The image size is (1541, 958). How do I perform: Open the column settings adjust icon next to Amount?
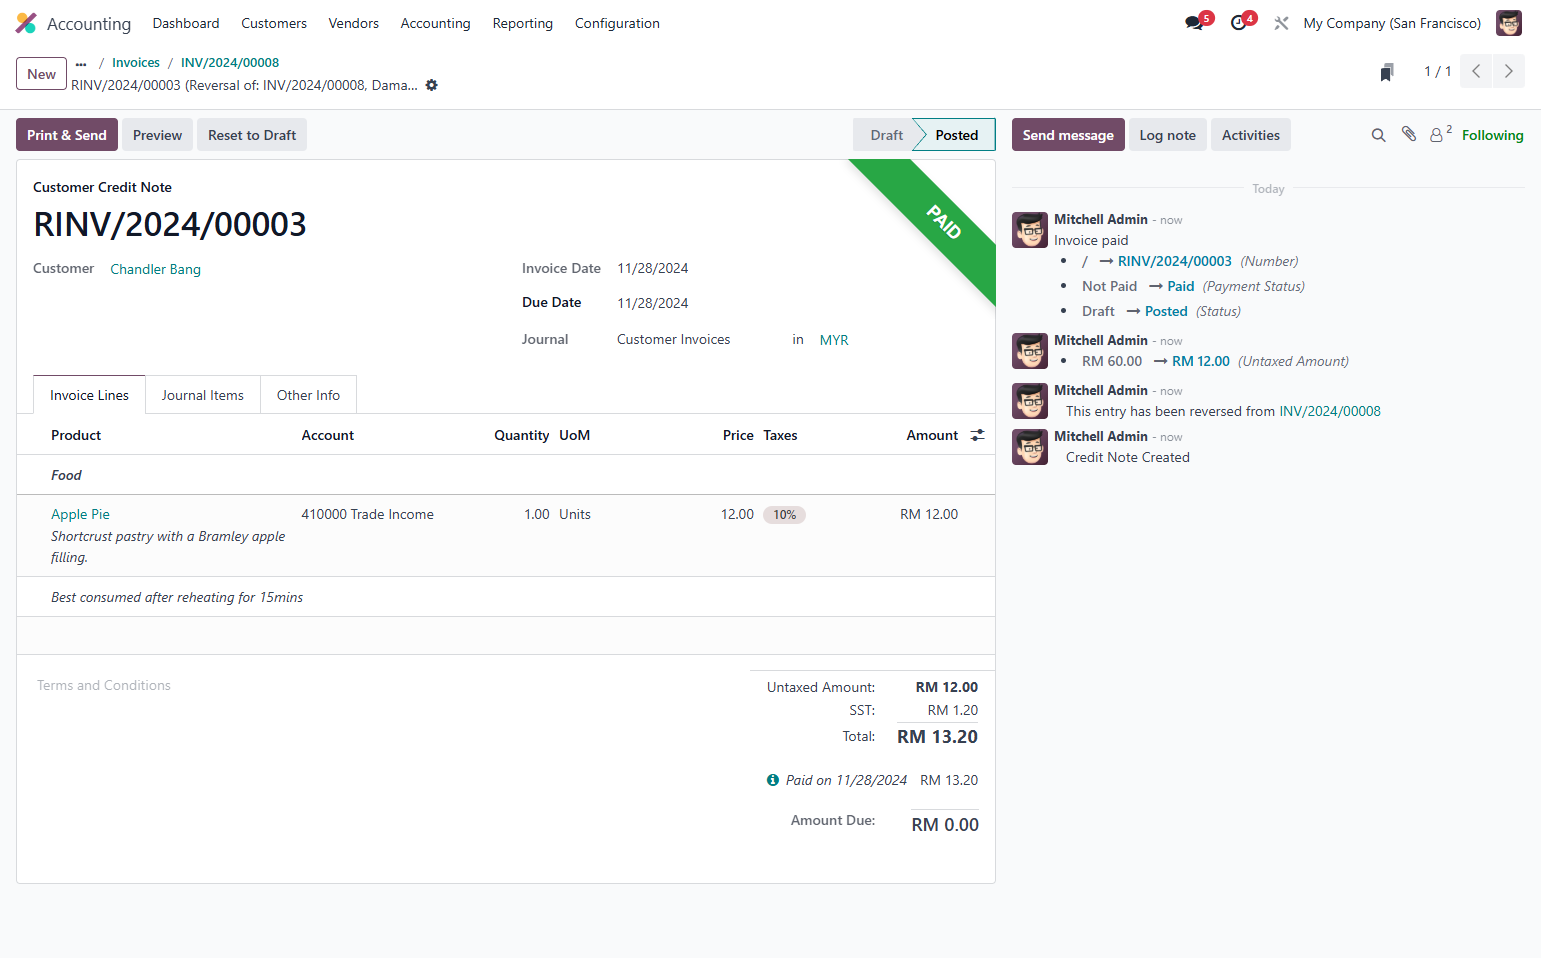[977, 435]
